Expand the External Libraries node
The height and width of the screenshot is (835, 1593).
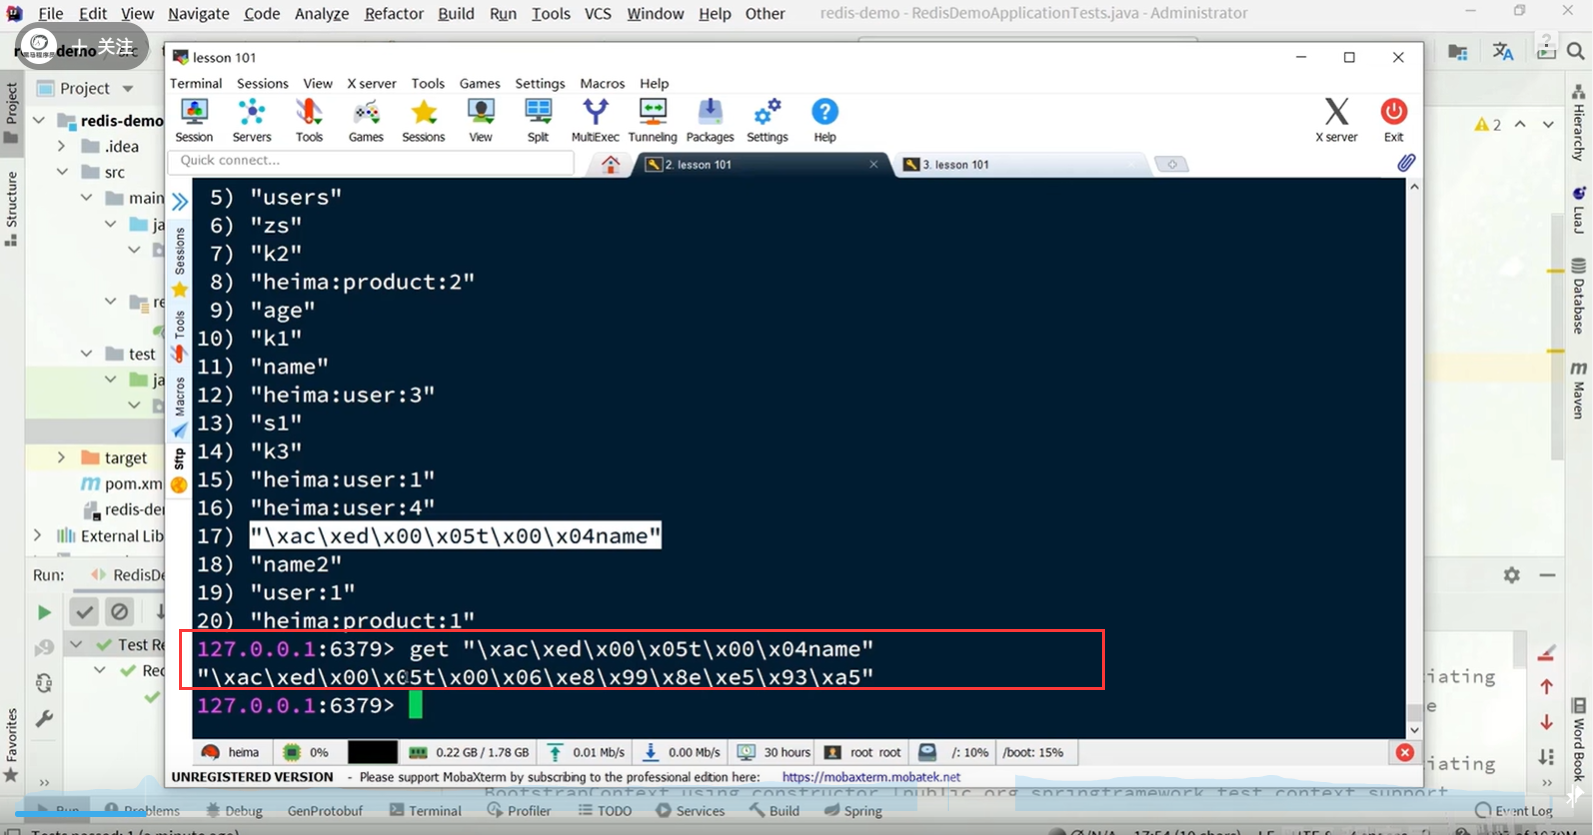click(x=39, y=536)
